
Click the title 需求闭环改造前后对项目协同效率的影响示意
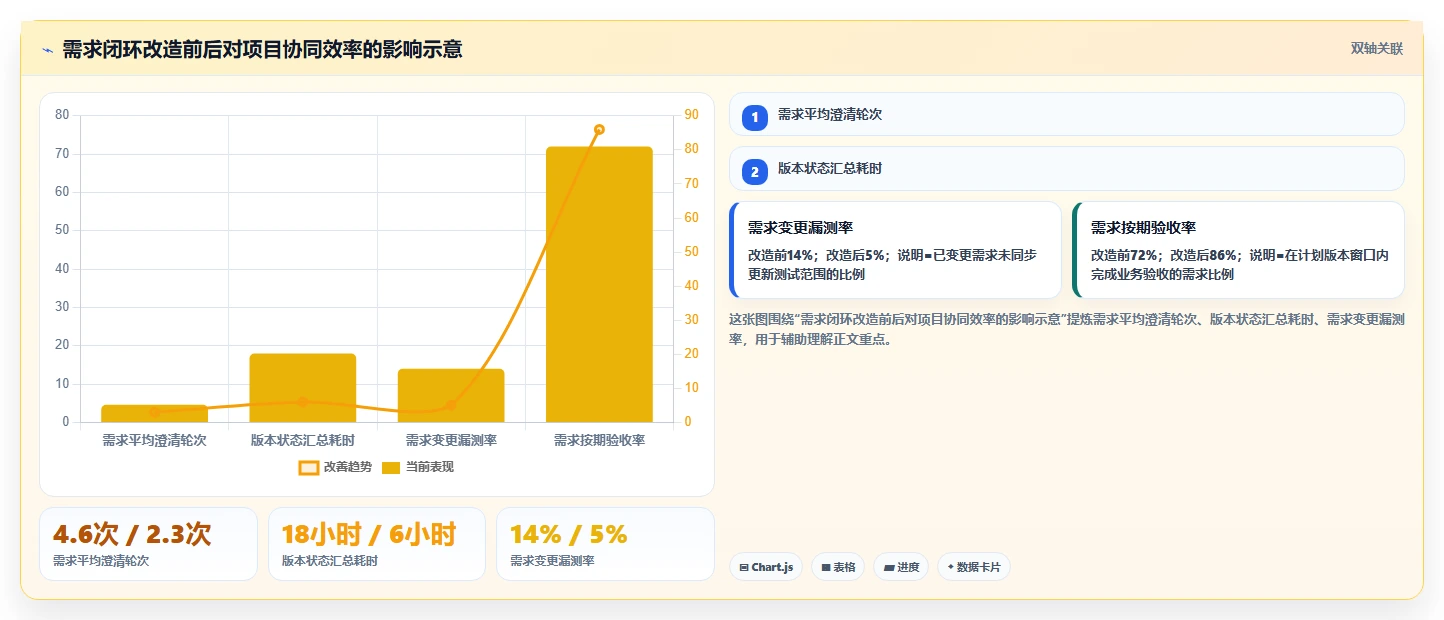click(262, 50)
